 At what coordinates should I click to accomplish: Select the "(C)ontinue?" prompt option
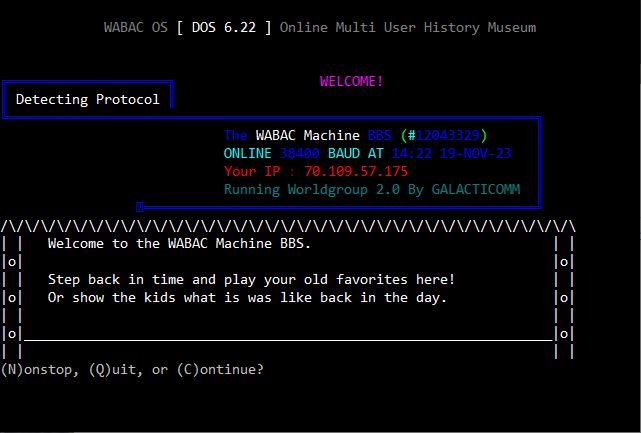point(220,370)
